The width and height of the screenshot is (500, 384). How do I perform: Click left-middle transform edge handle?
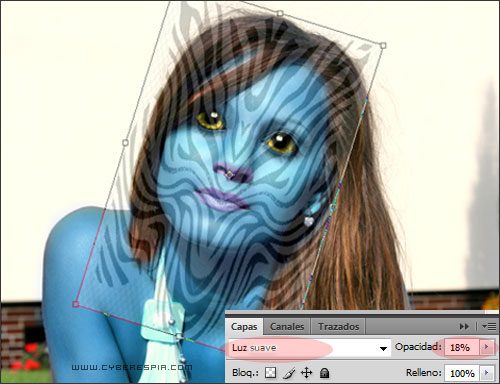125,143
